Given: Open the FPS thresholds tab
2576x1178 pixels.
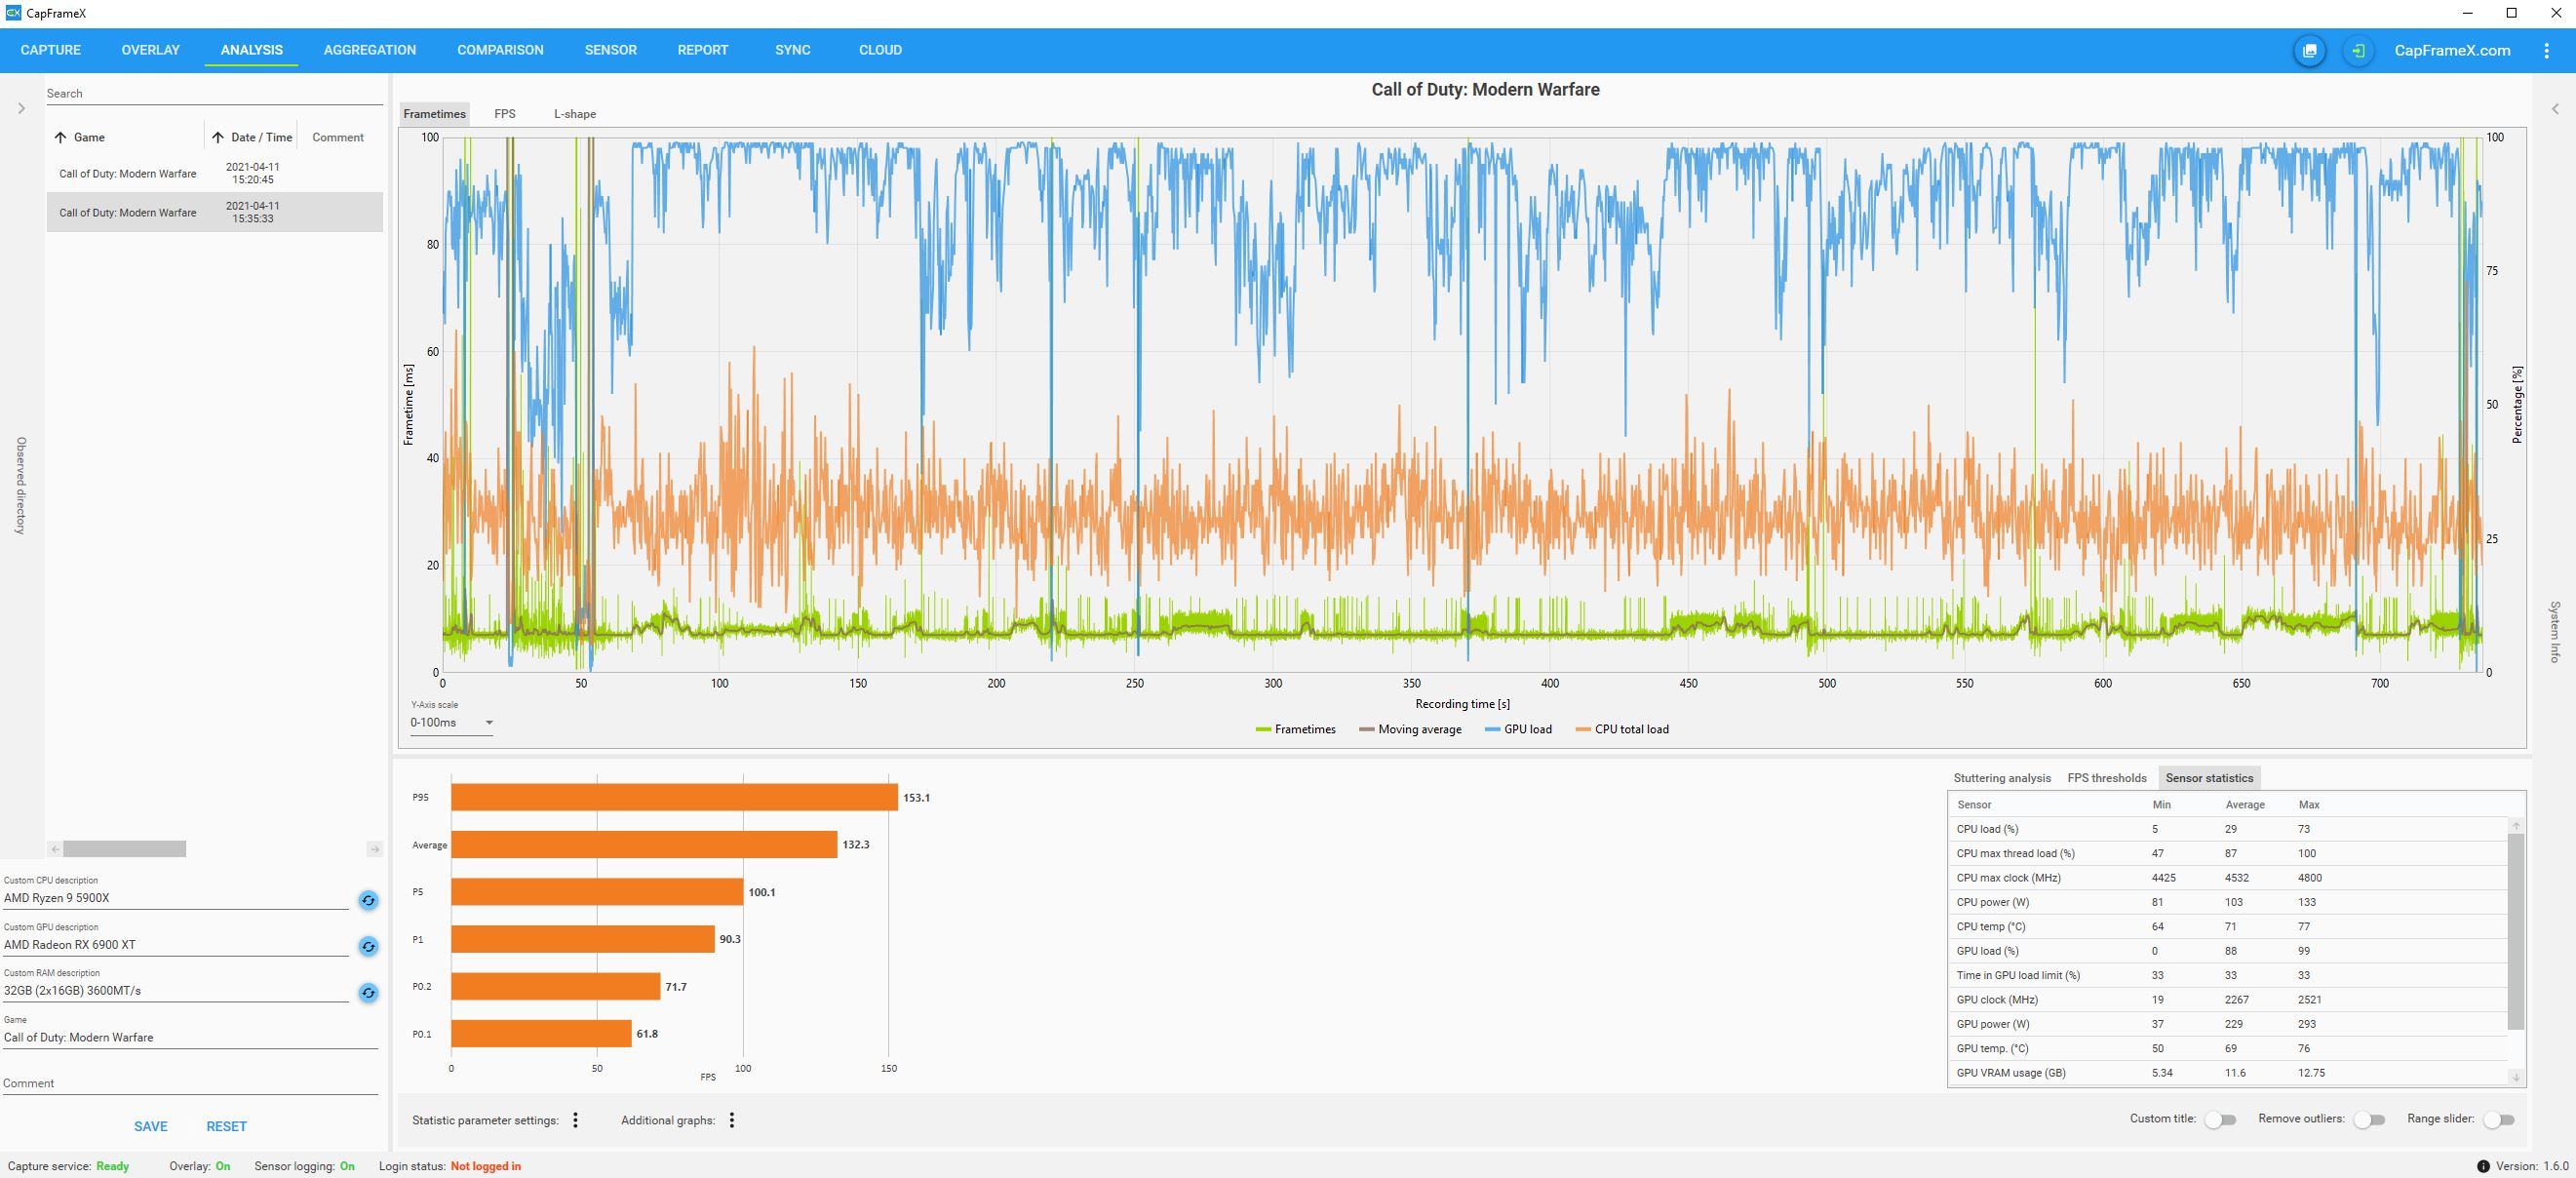Looking at the screenshot, I should point(2106,778).
